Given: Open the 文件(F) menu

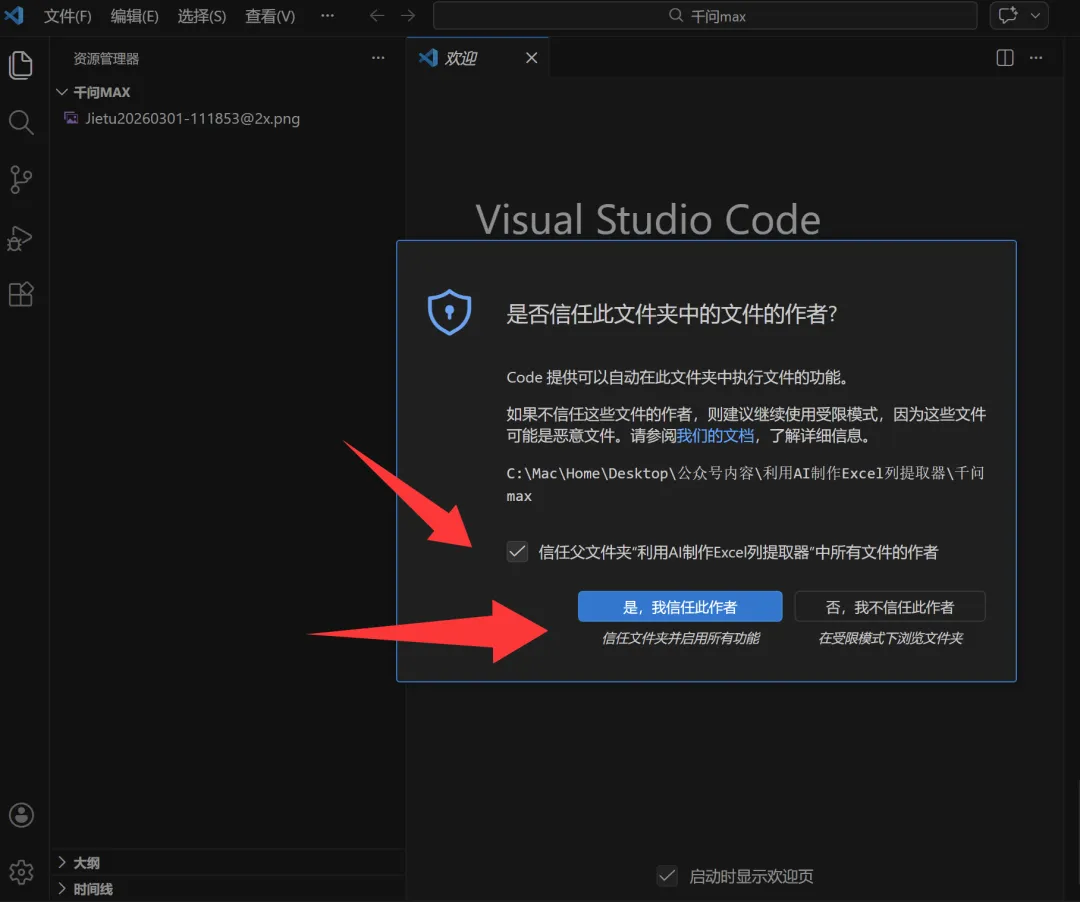Looking at the screenshot, I should click(x=68, y=16).
